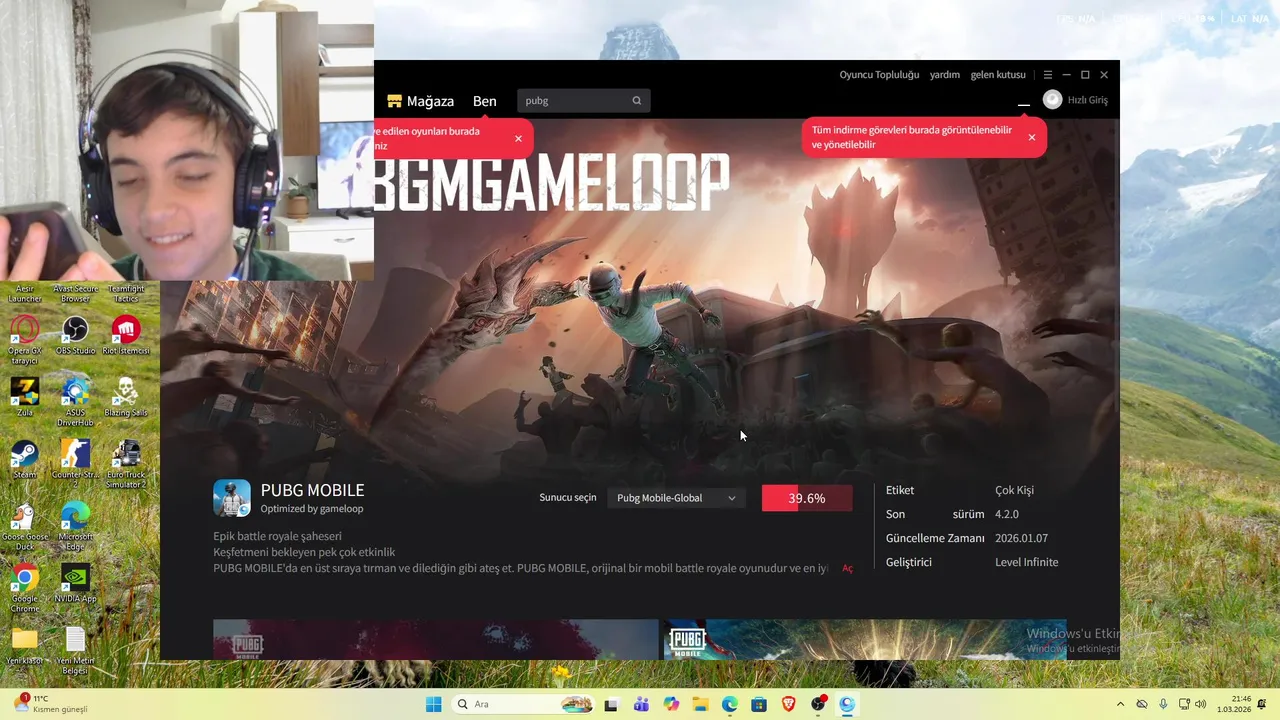
Task: Expand the description with Aç link
Action: [847, 569]
